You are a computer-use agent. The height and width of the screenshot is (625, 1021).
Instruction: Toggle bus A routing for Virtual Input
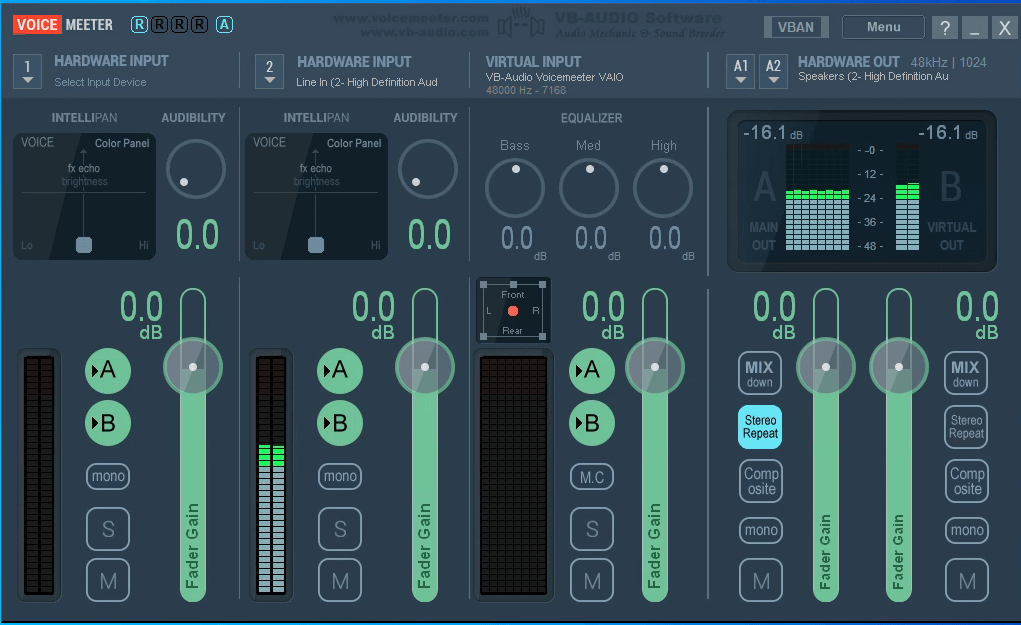(592, 370)
